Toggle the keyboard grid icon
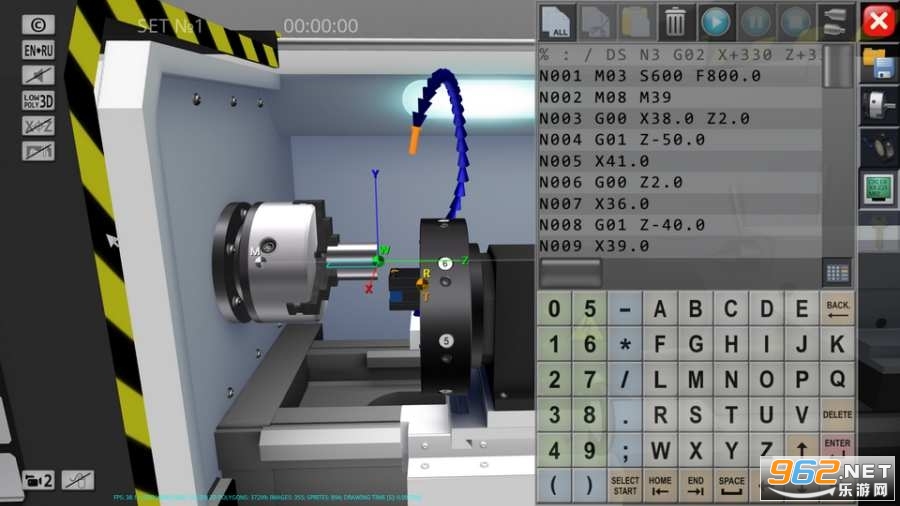 [837, 273]
